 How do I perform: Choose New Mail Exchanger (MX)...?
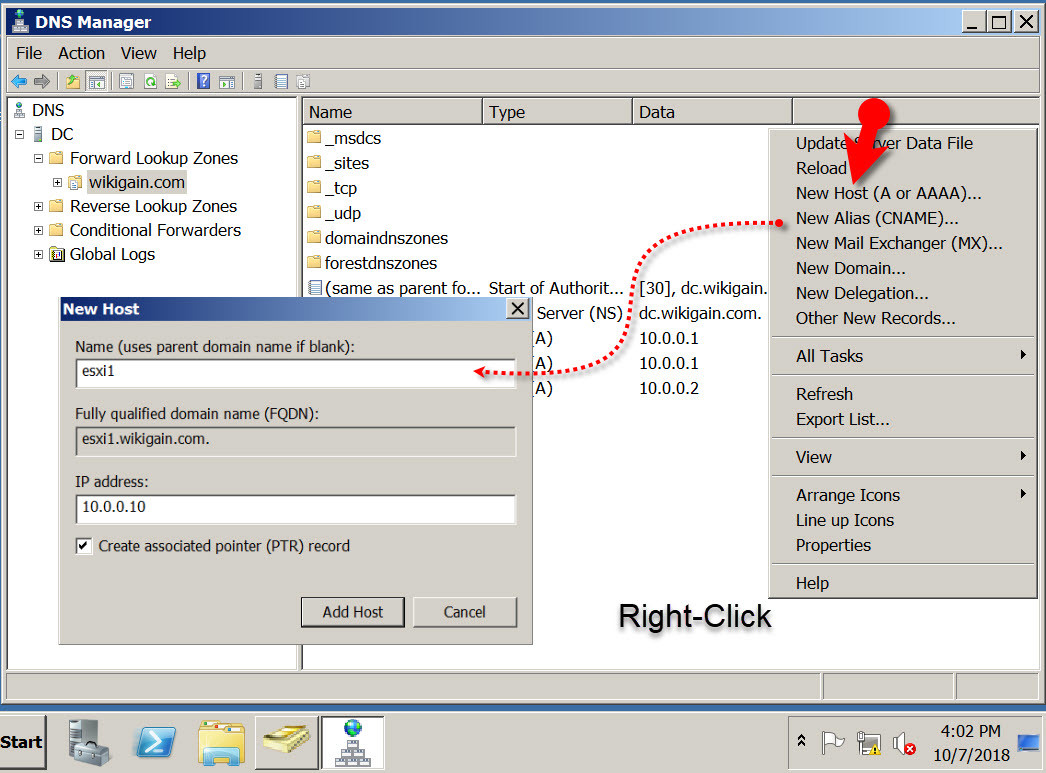(x=903, y=243)
